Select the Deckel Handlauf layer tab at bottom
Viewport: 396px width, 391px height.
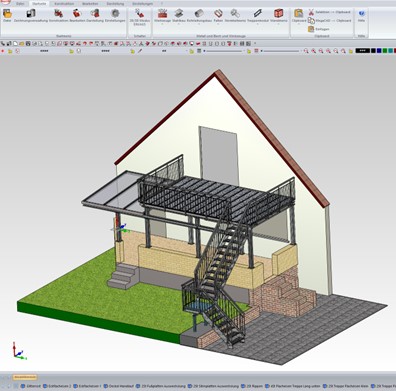point(119,386)
